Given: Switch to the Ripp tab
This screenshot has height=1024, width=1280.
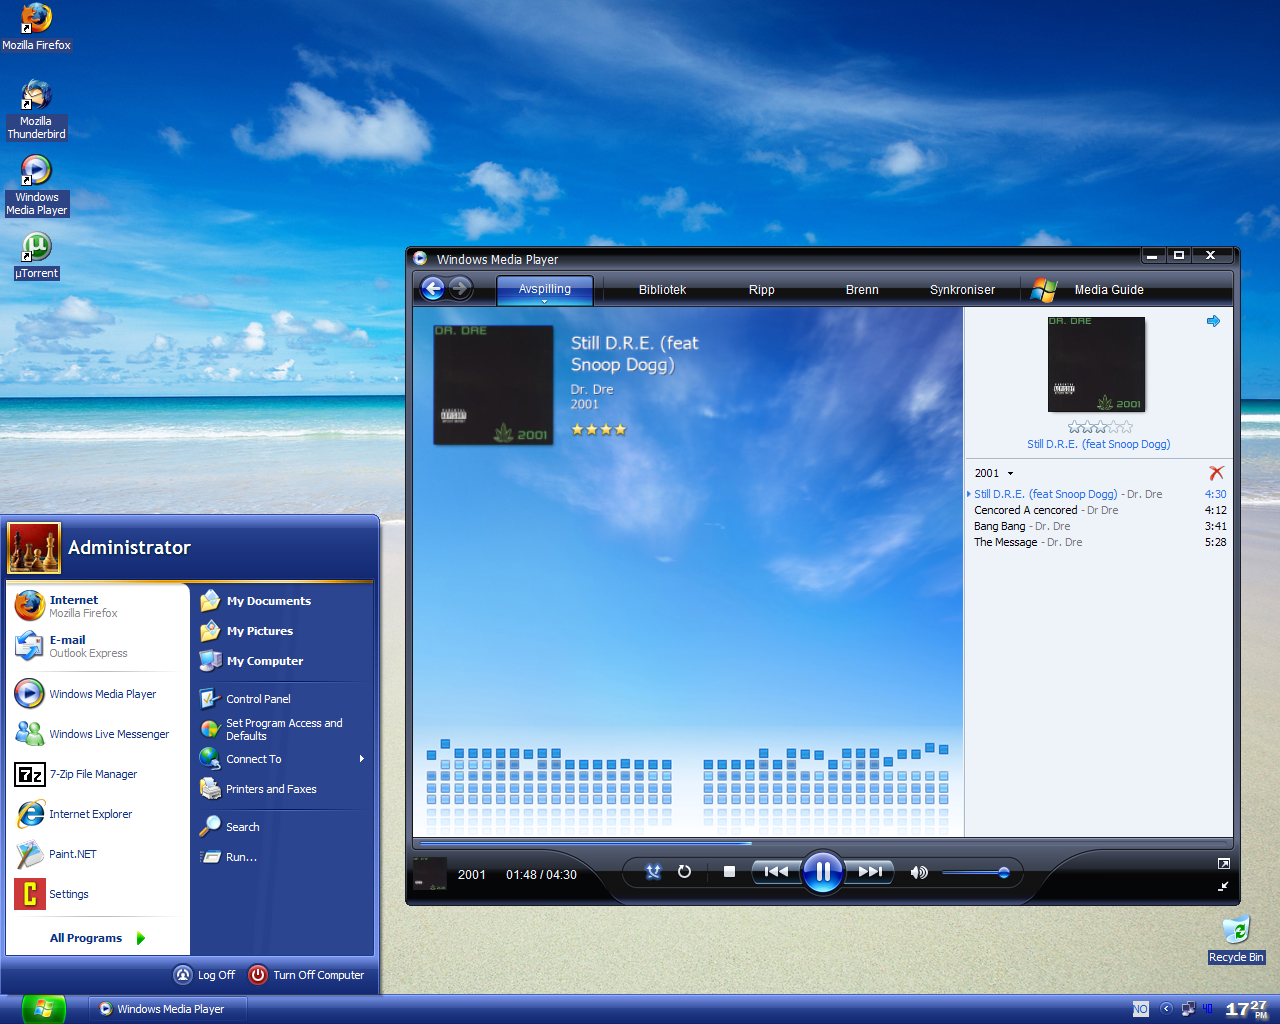Looking at the screenshot, I should pyautogui.click(x=761, y=290).
